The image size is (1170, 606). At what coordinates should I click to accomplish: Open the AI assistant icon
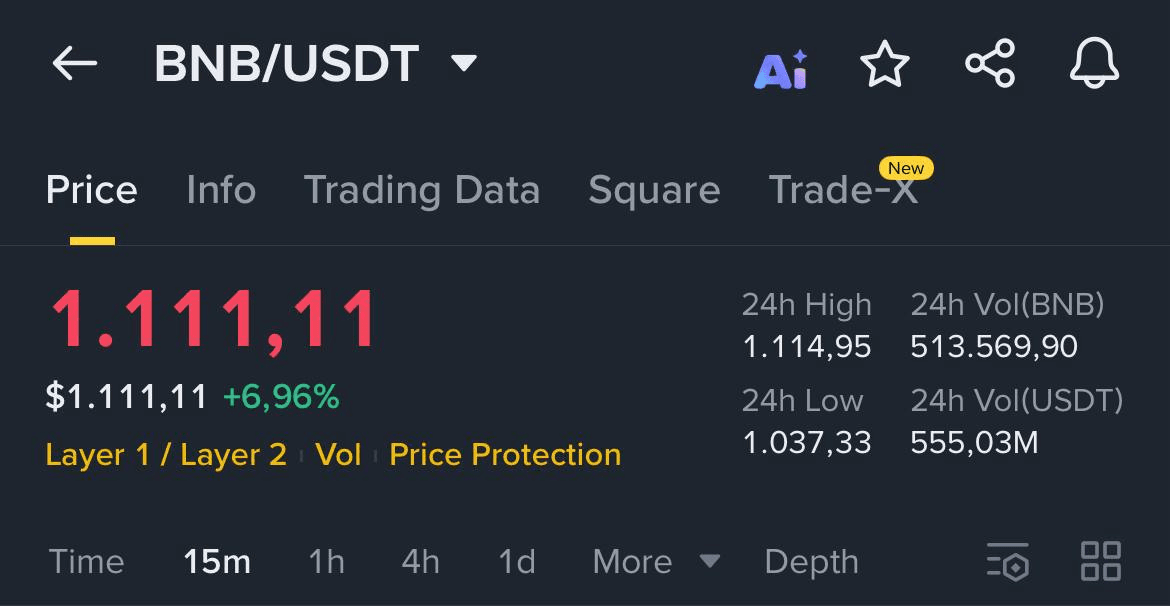click(781, 68)
